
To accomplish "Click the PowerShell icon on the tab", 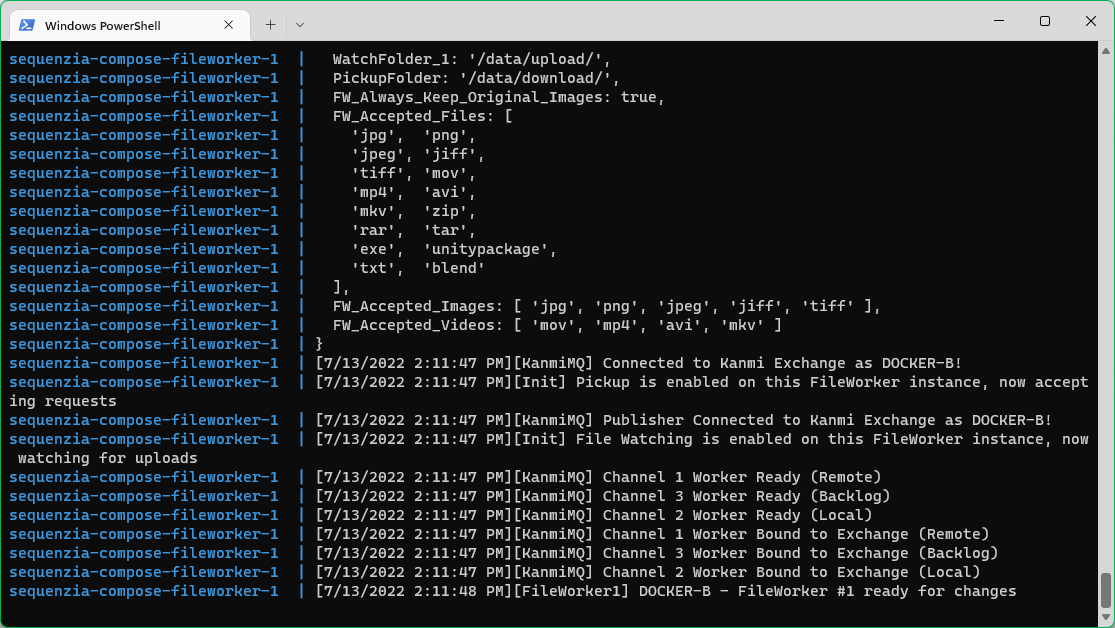I will click(x=27, y=25).
